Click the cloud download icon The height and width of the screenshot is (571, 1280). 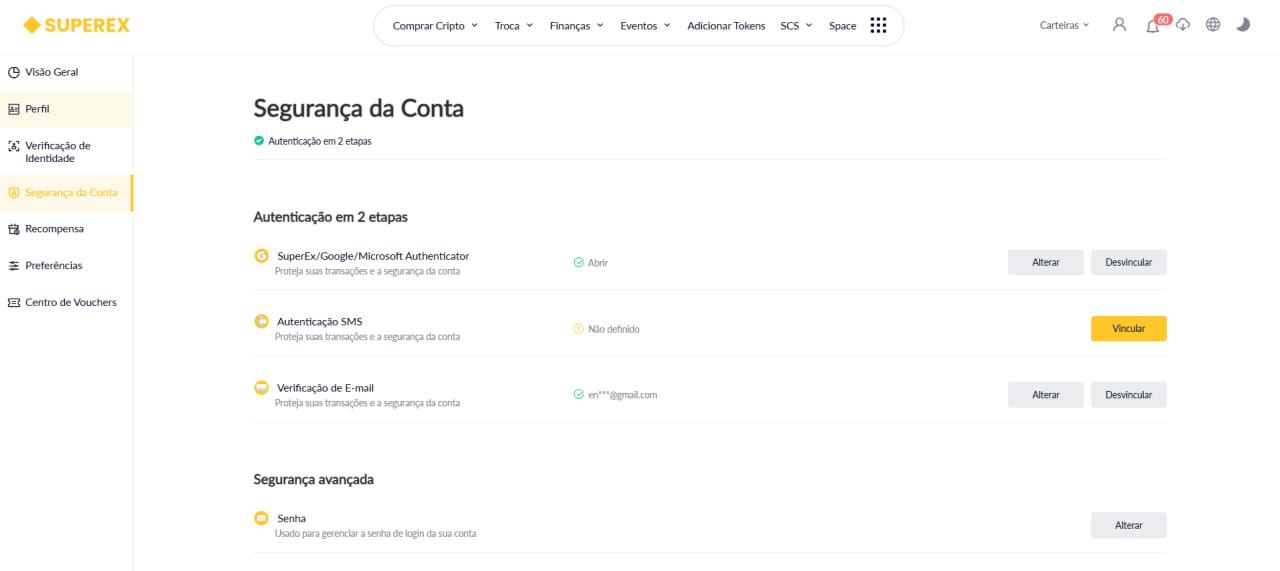point(1183,25)
